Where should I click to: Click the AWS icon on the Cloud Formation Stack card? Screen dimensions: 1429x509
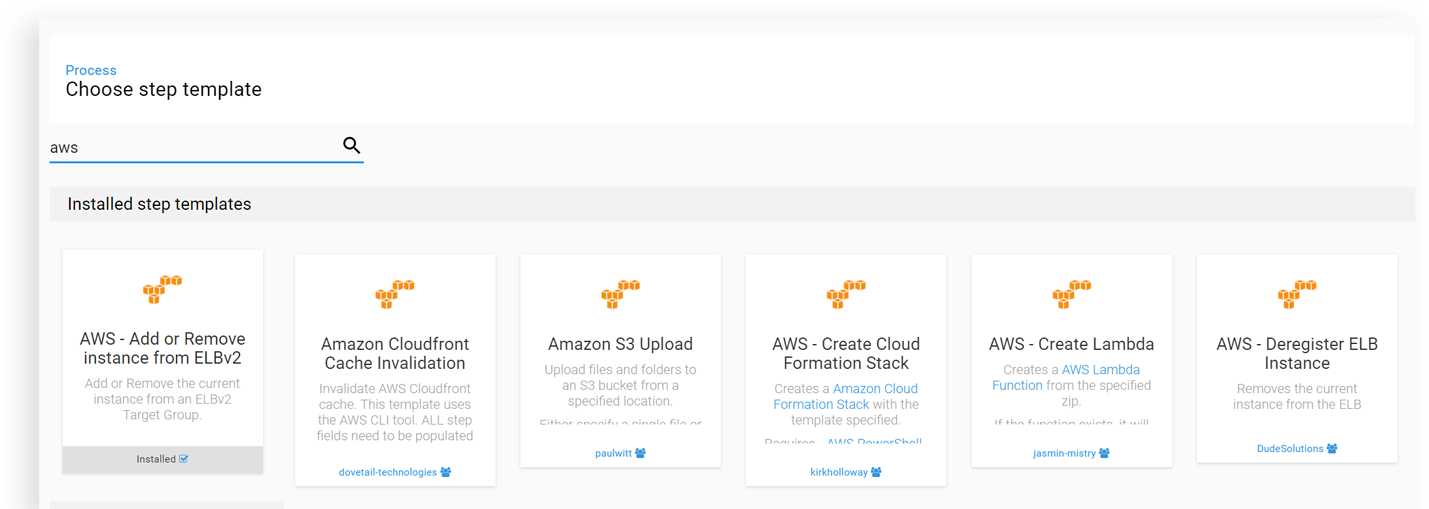click(x=846, y=294)
